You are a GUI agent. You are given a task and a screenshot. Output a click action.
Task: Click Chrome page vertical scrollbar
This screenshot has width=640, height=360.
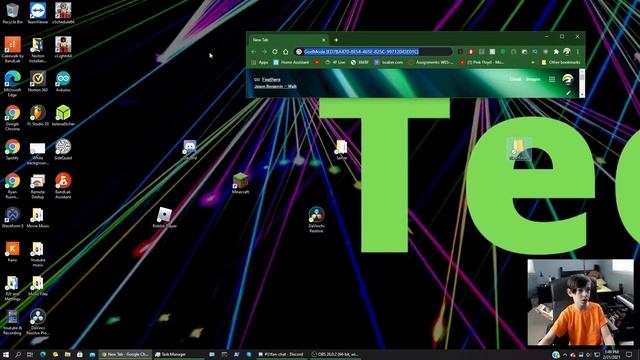582,83
